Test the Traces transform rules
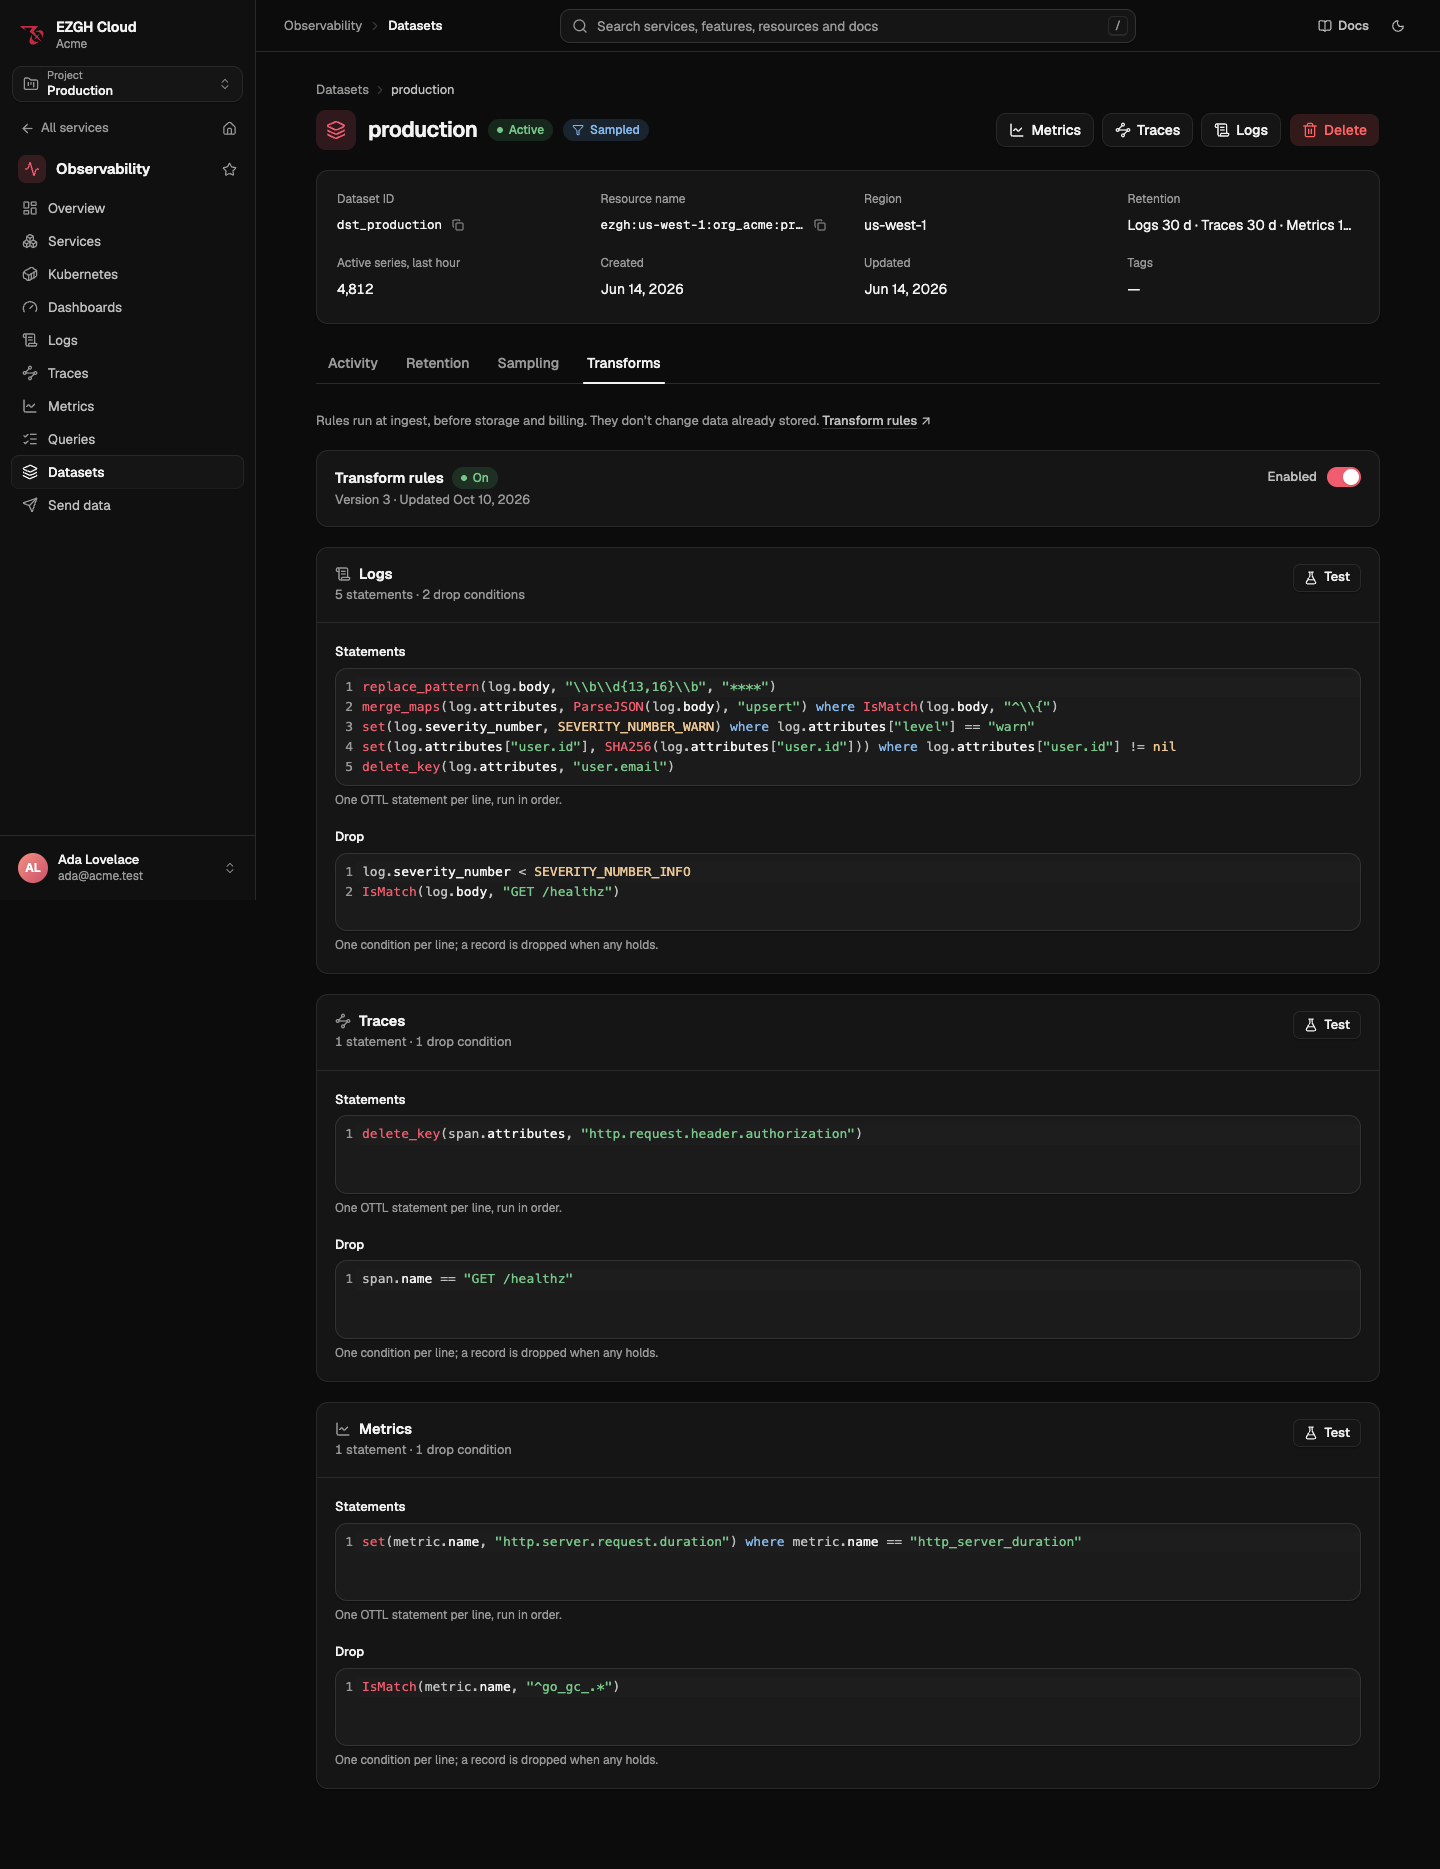Image resolution: width=1440 pixels, height=1869 pixels. (1326, 1025)
